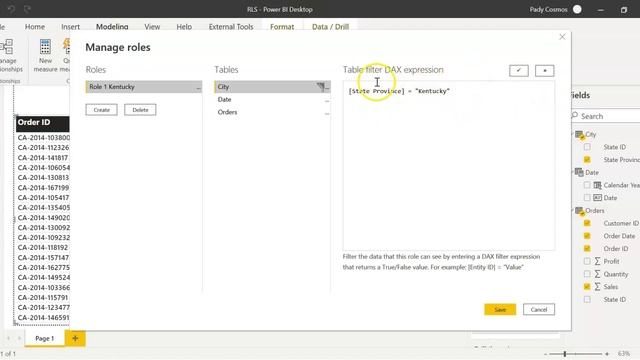Image resolution: width=640 pixels, height=360 pixels.
Task: Collapse the Orders table in Fields pane
Action: click(x=573, y=210)
